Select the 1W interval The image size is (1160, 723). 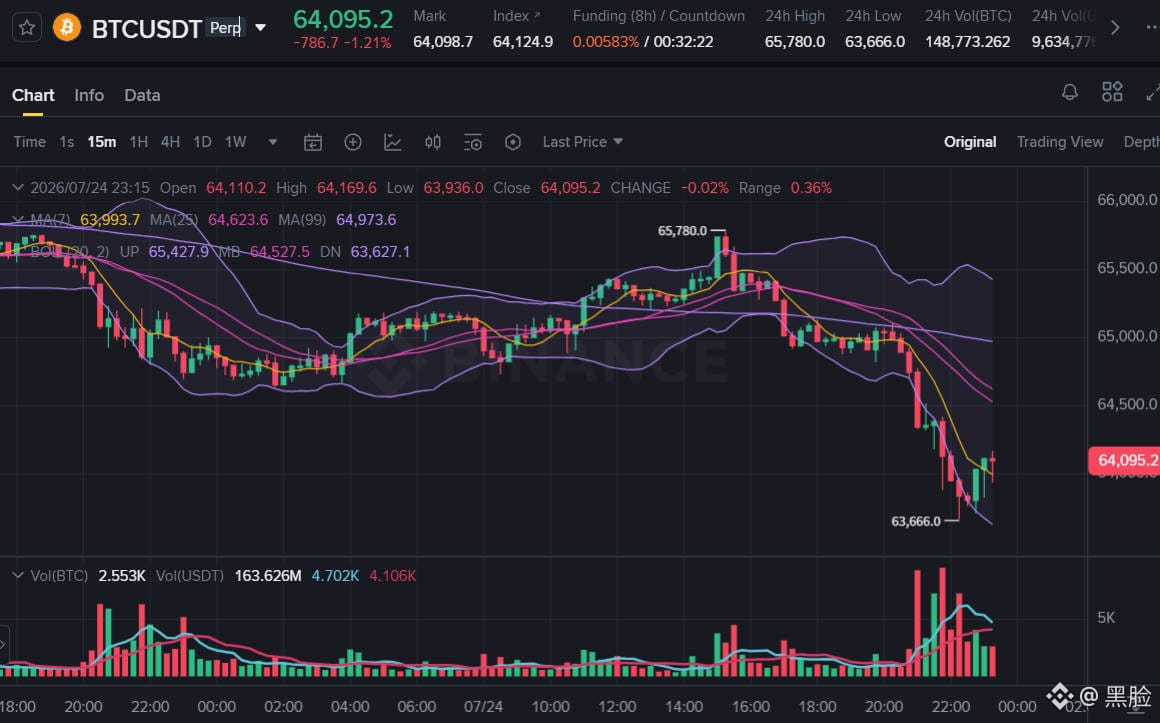click(x=235, y=142)
